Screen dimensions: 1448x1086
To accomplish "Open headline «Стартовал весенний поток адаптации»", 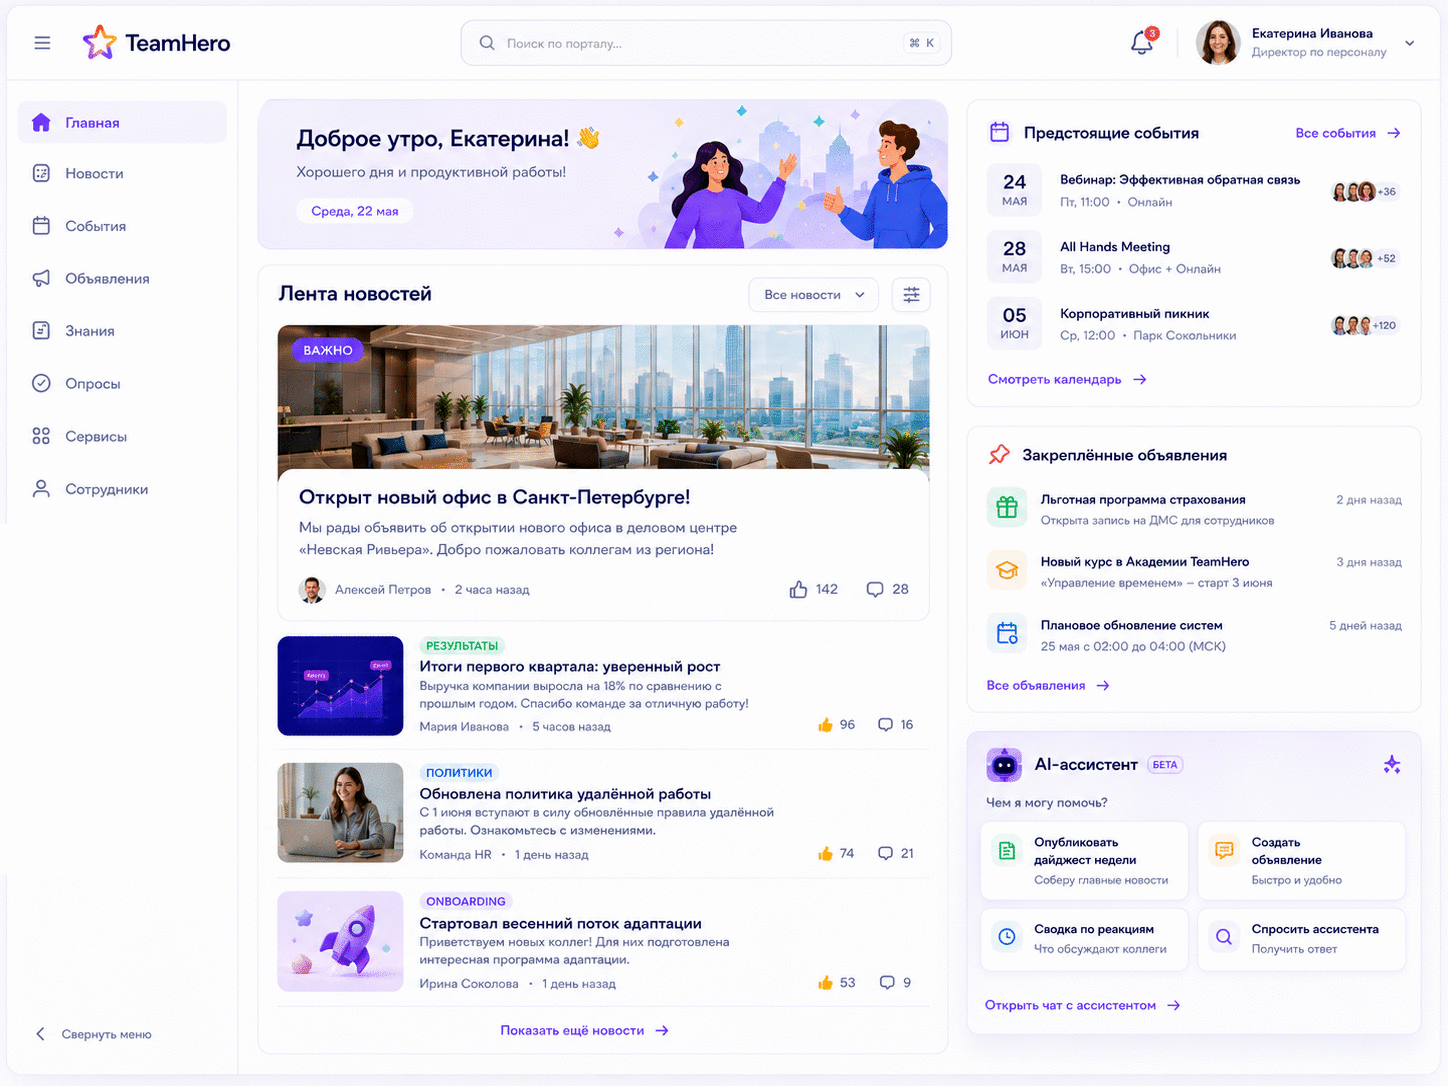I will [560, 923].
